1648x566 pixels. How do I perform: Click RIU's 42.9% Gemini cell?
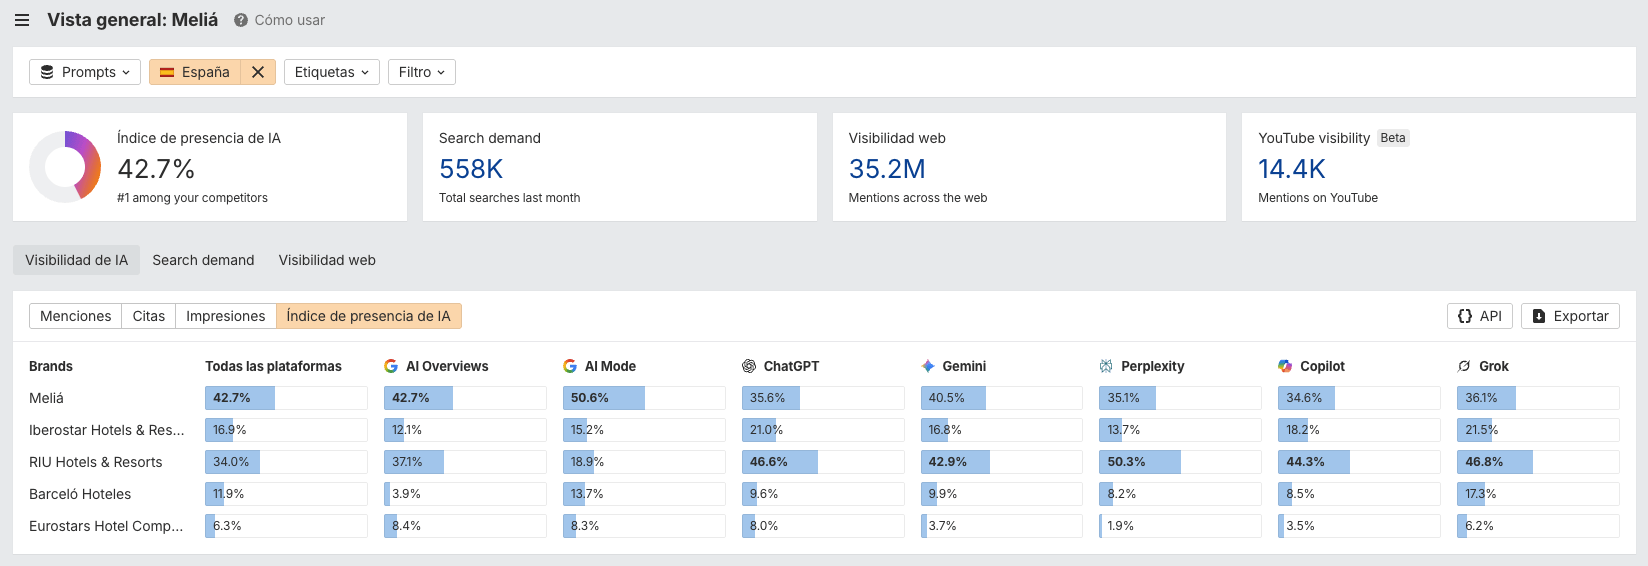pos(1002,462)
